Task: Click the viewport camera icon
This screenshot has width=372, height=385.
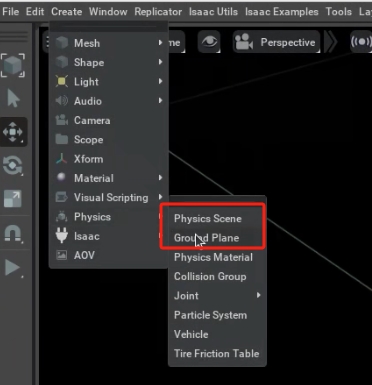Action: (244, 42)
